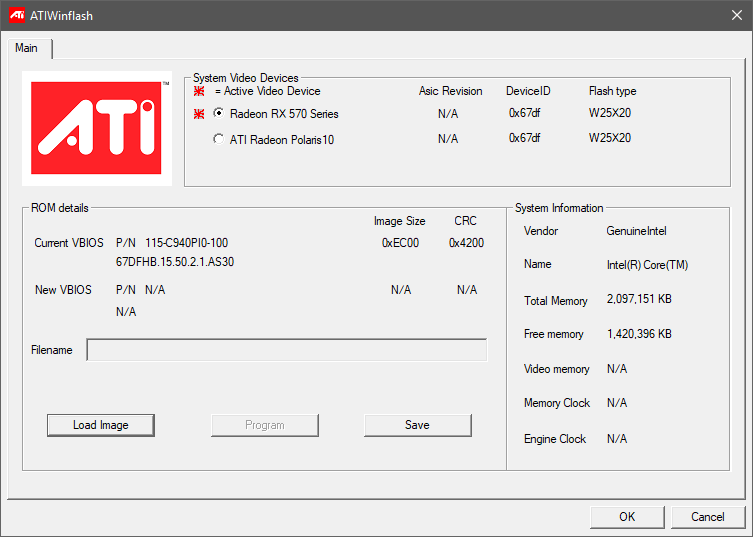Click the Flash type W25X20 for ATI Radeon Polaris10
The image size is (753, 537).
tap(610, 138)
